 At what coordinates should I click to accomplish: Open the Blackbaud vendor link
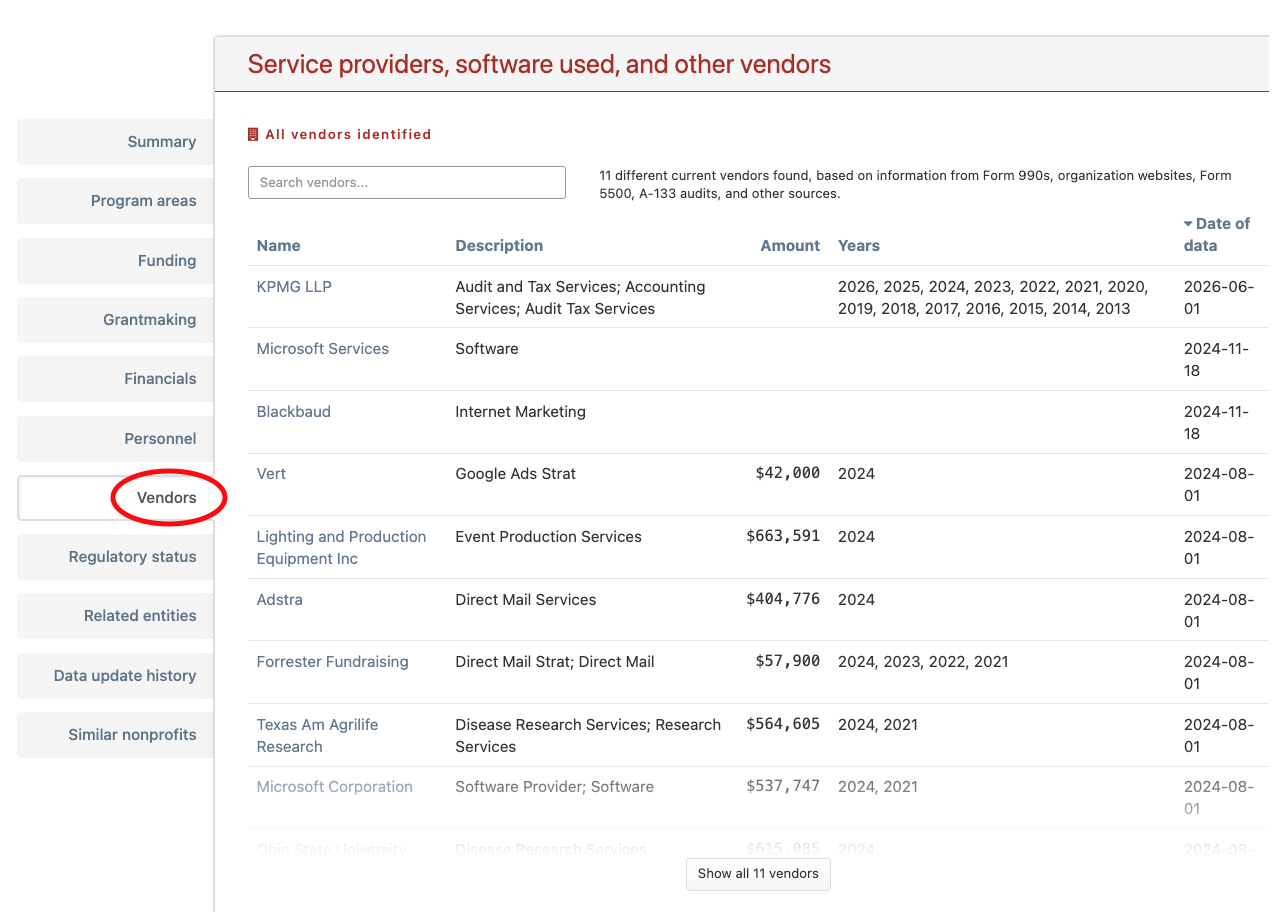294,412
